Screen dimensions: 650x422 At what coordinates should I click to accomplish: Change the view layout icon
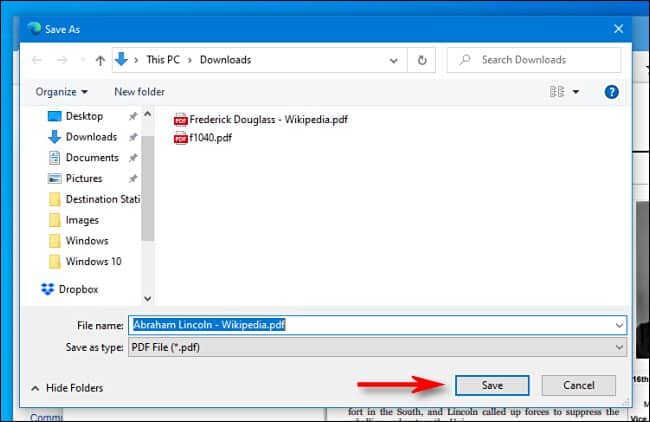pyautogui.click(x=557, y=92)
